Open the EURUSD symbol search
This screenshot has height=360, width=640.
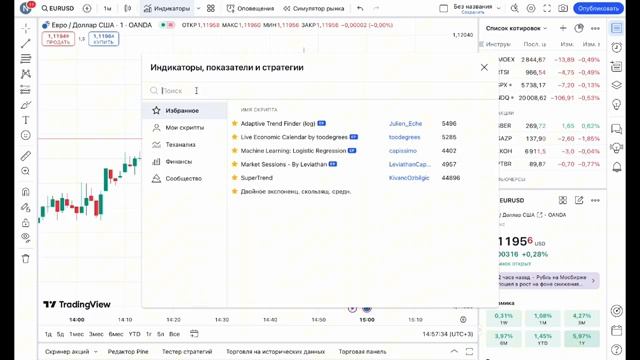[58, 8]
